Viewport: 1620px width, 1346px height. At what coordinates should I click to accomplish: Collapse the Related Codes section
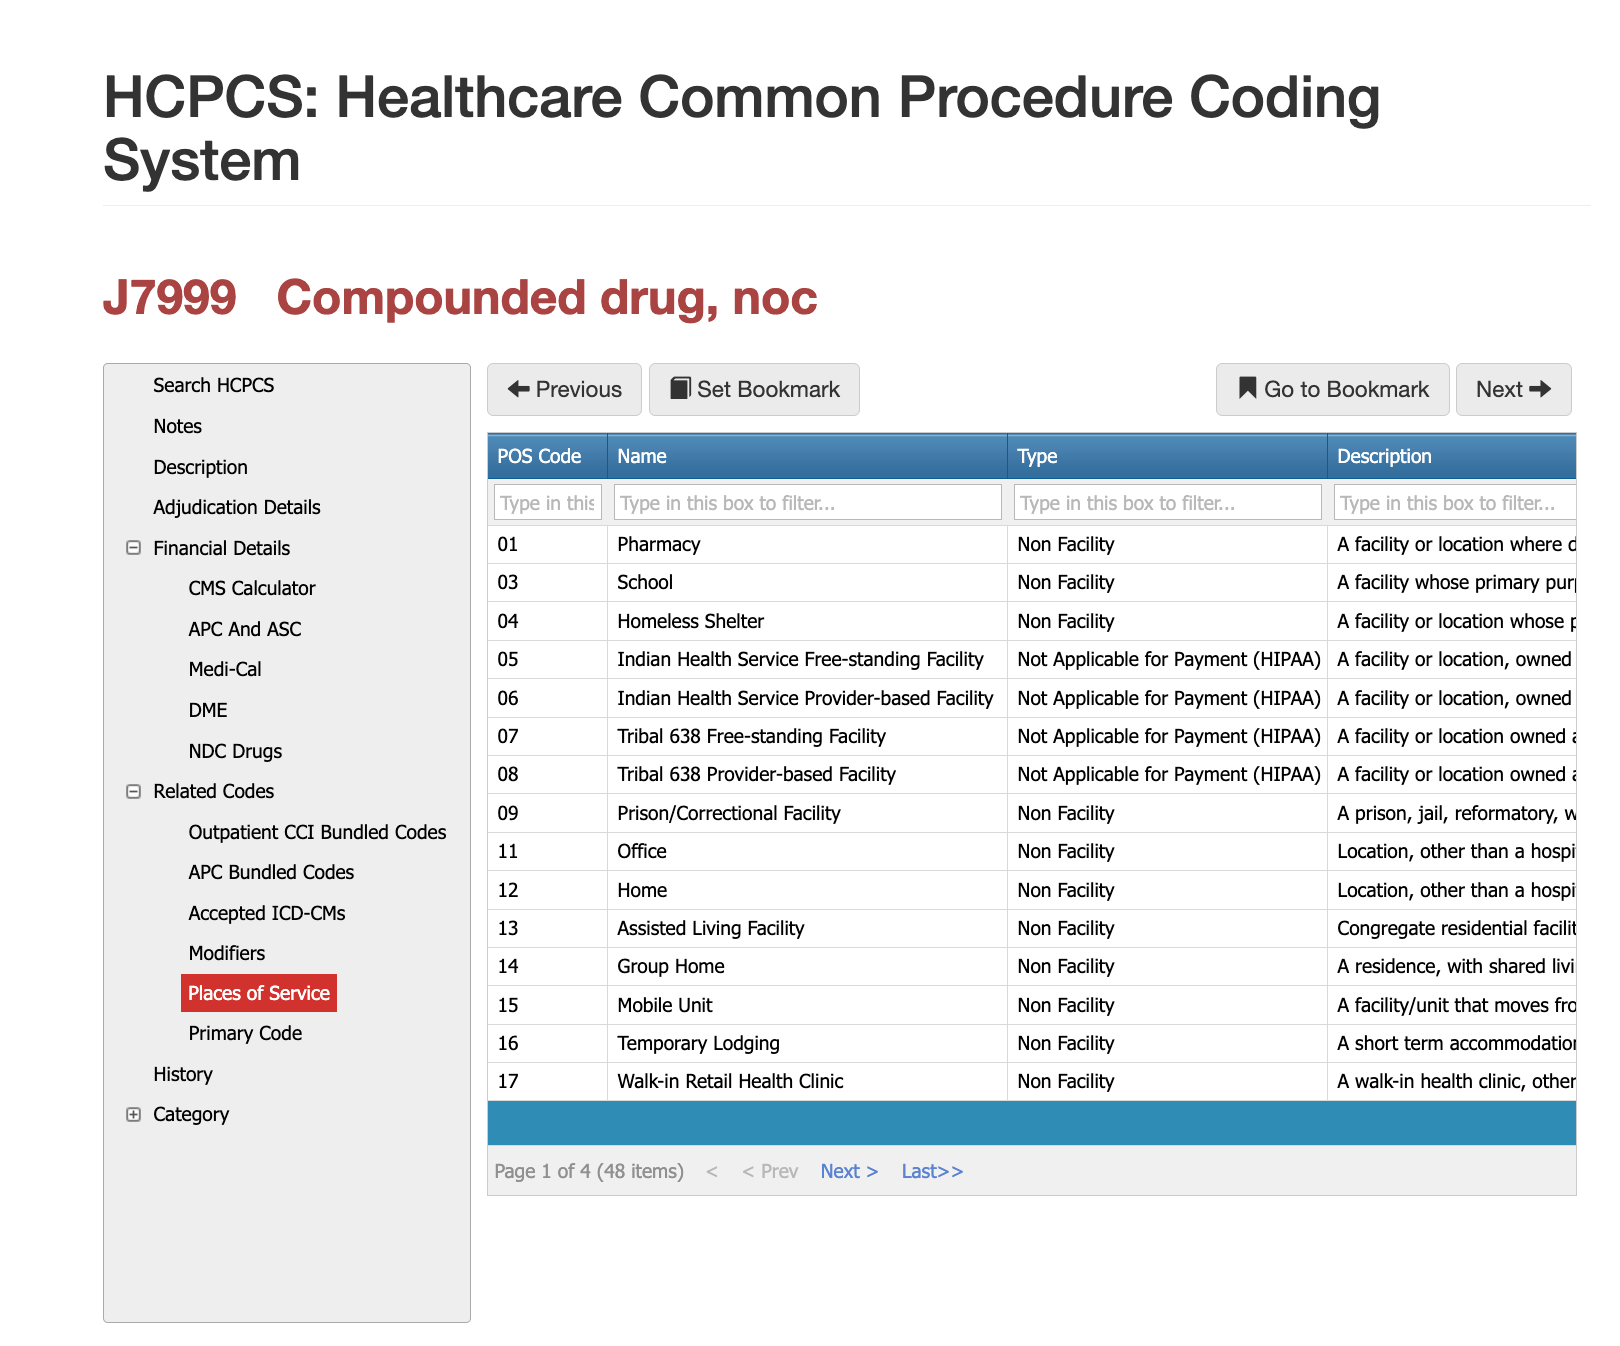click(x=133, y=791)
